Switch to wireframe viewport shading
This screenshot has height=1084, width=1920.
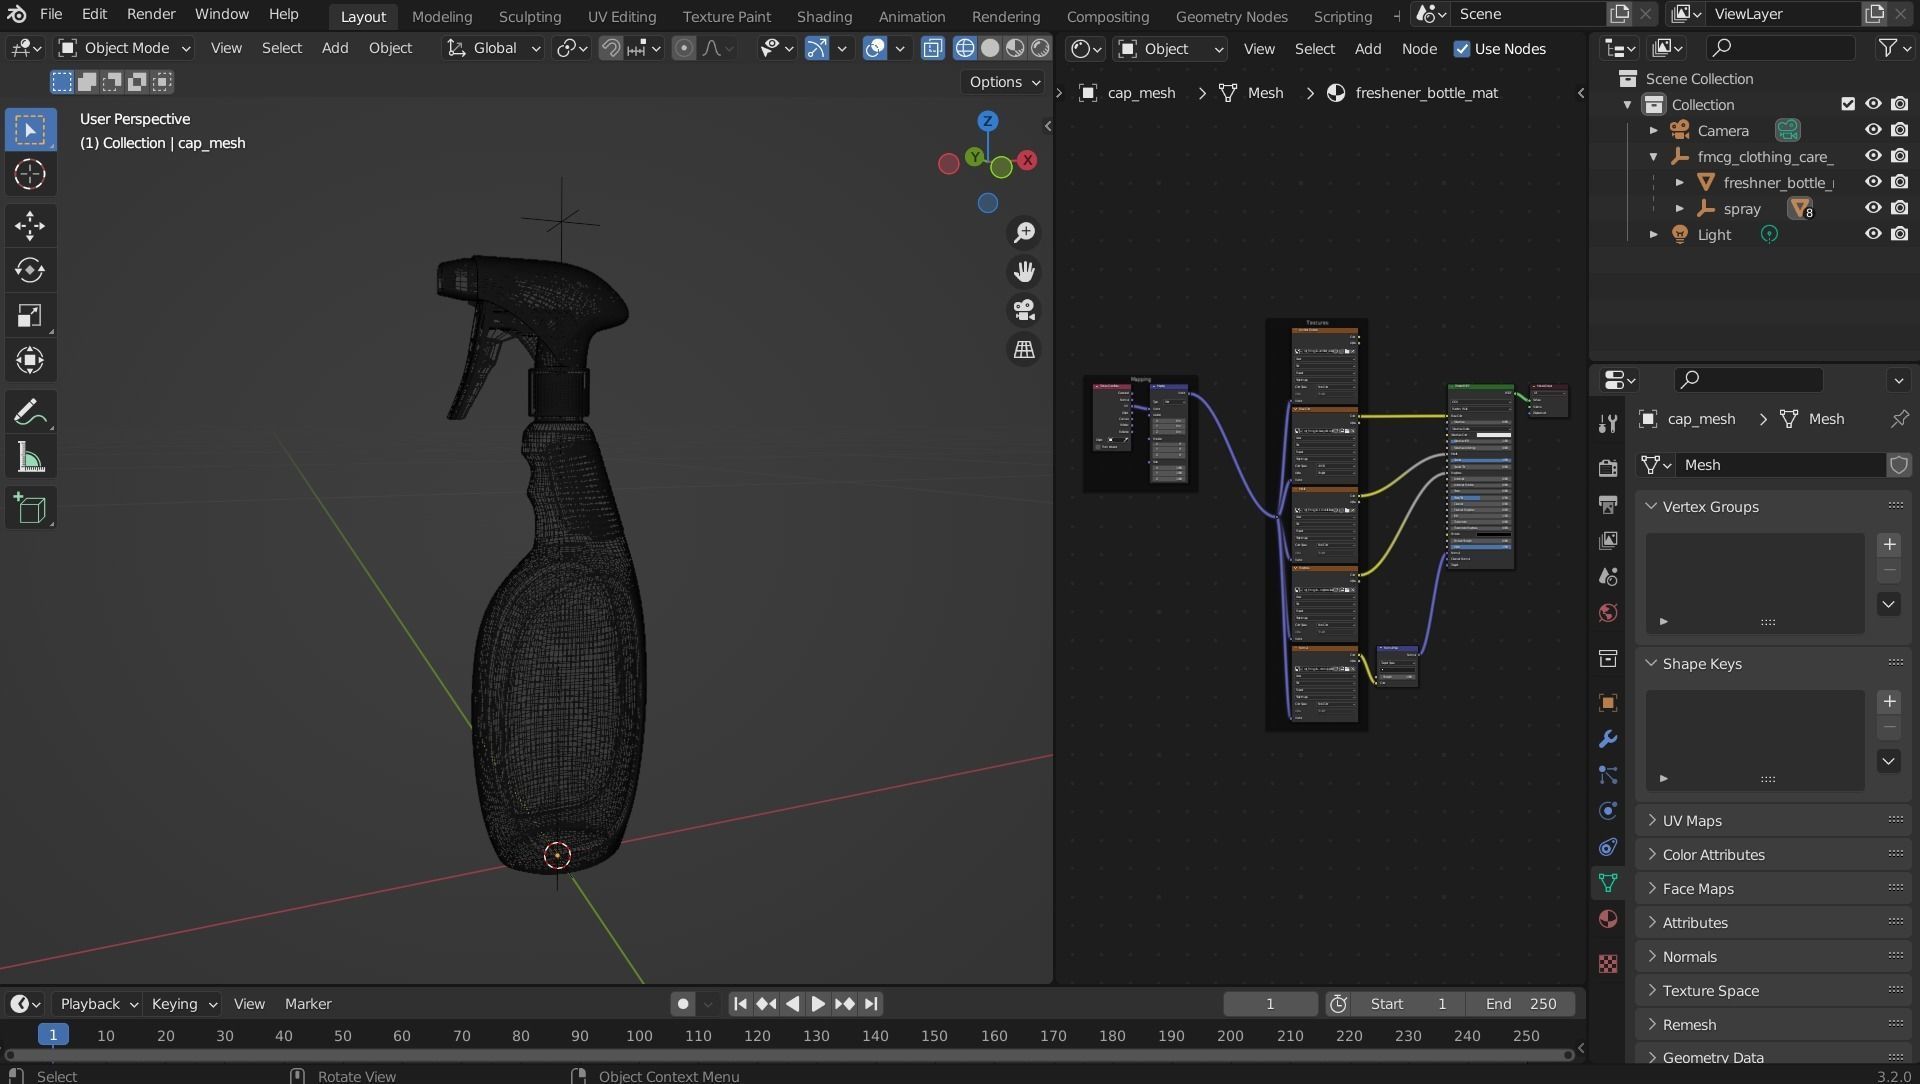965,48
